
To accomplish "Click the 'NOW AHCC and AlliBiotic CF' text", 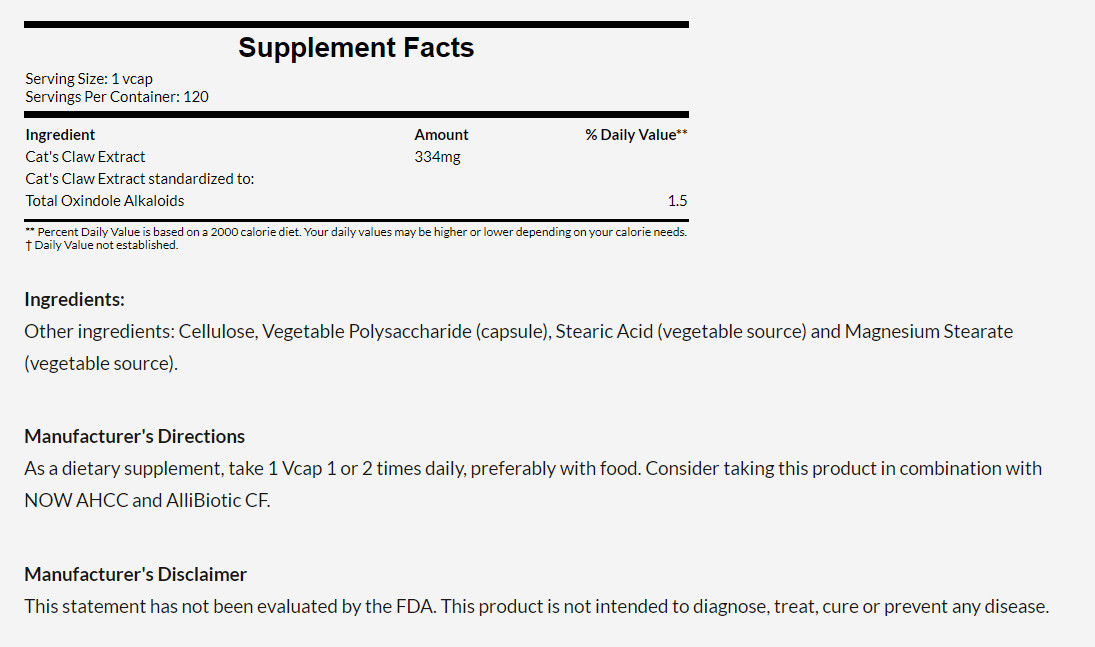I will point(147,500).
